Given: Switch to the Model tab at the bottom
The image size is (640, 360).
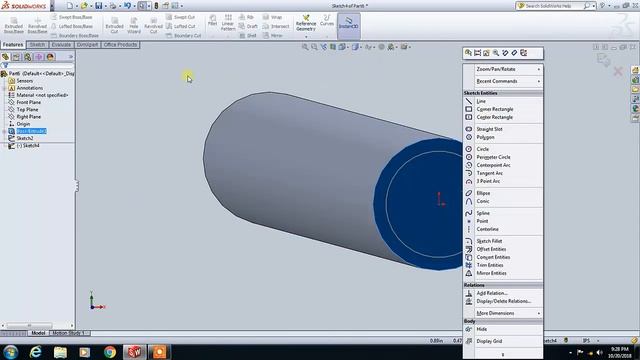Looking at the screenshot, I should tap(38, 333).
